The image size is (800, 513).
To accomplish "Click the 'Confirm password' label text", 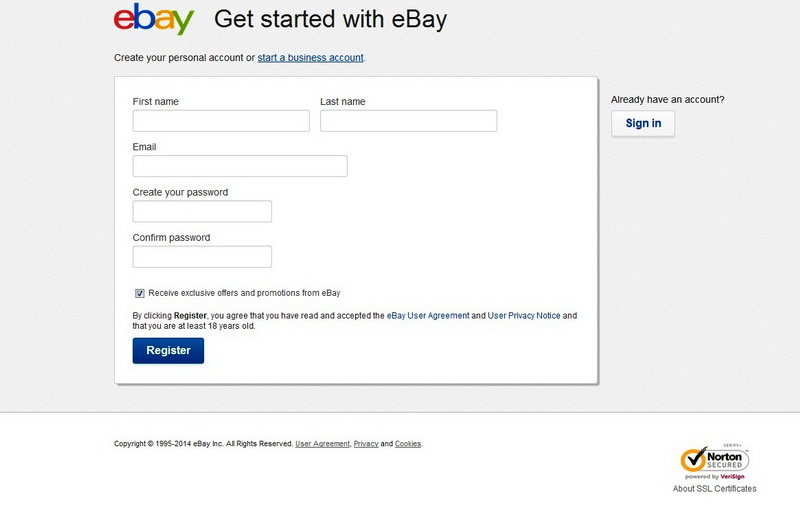I will pyautogui.click(x=171, y=238).
